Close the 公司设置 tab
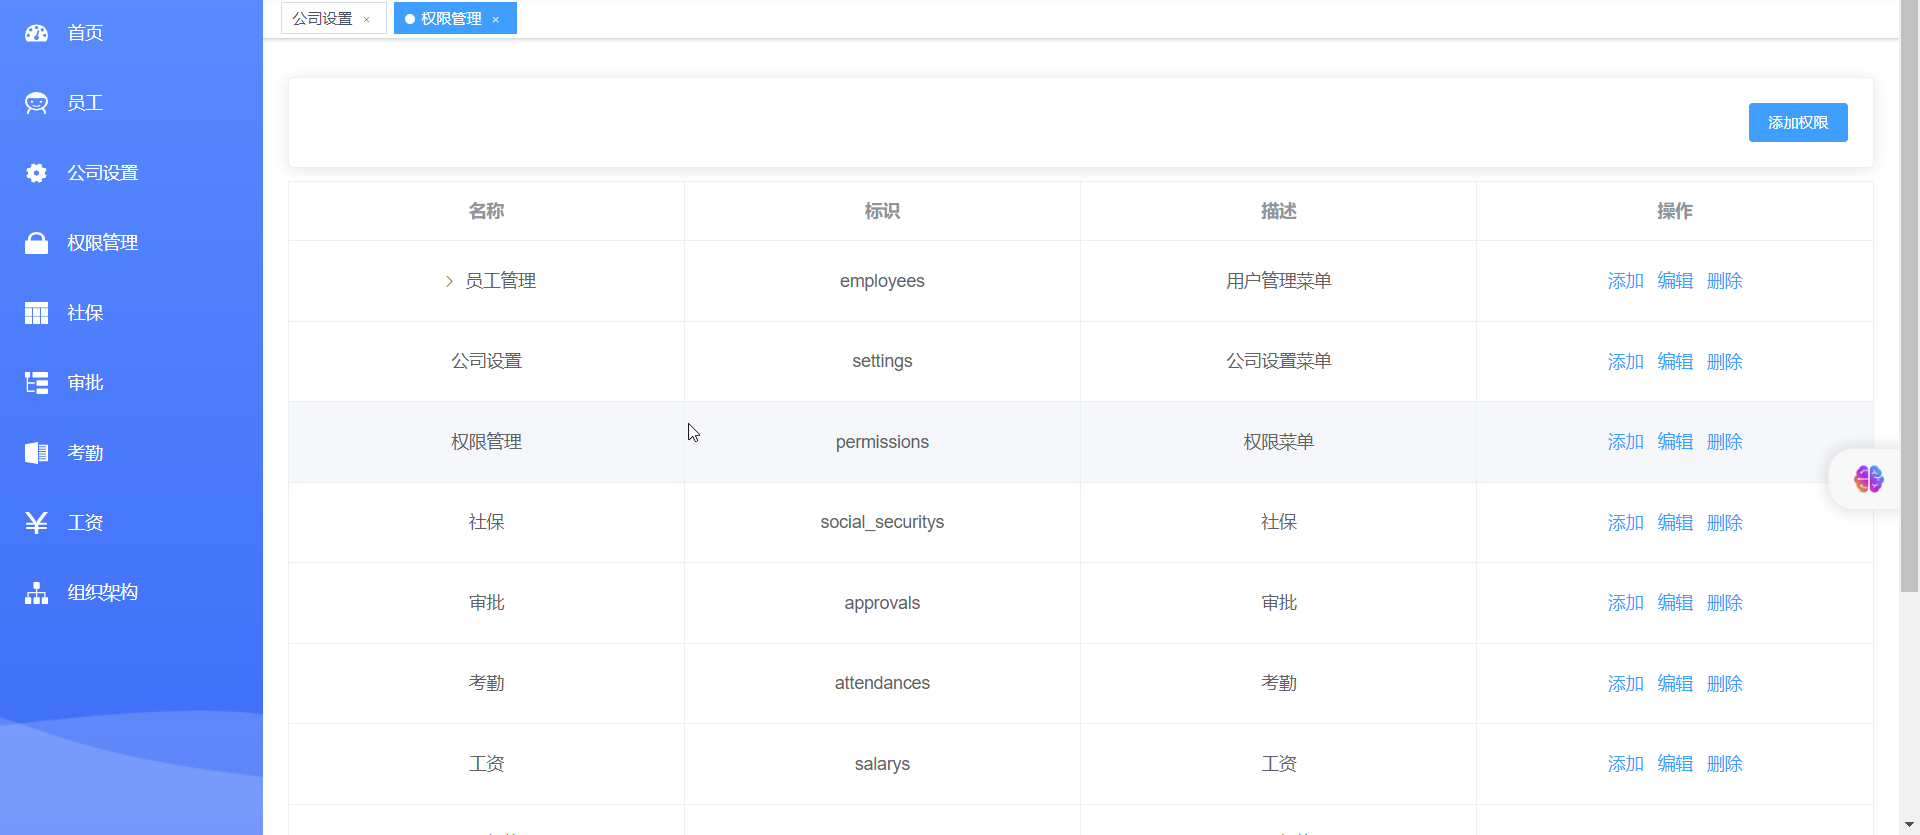 coord(367,19)
